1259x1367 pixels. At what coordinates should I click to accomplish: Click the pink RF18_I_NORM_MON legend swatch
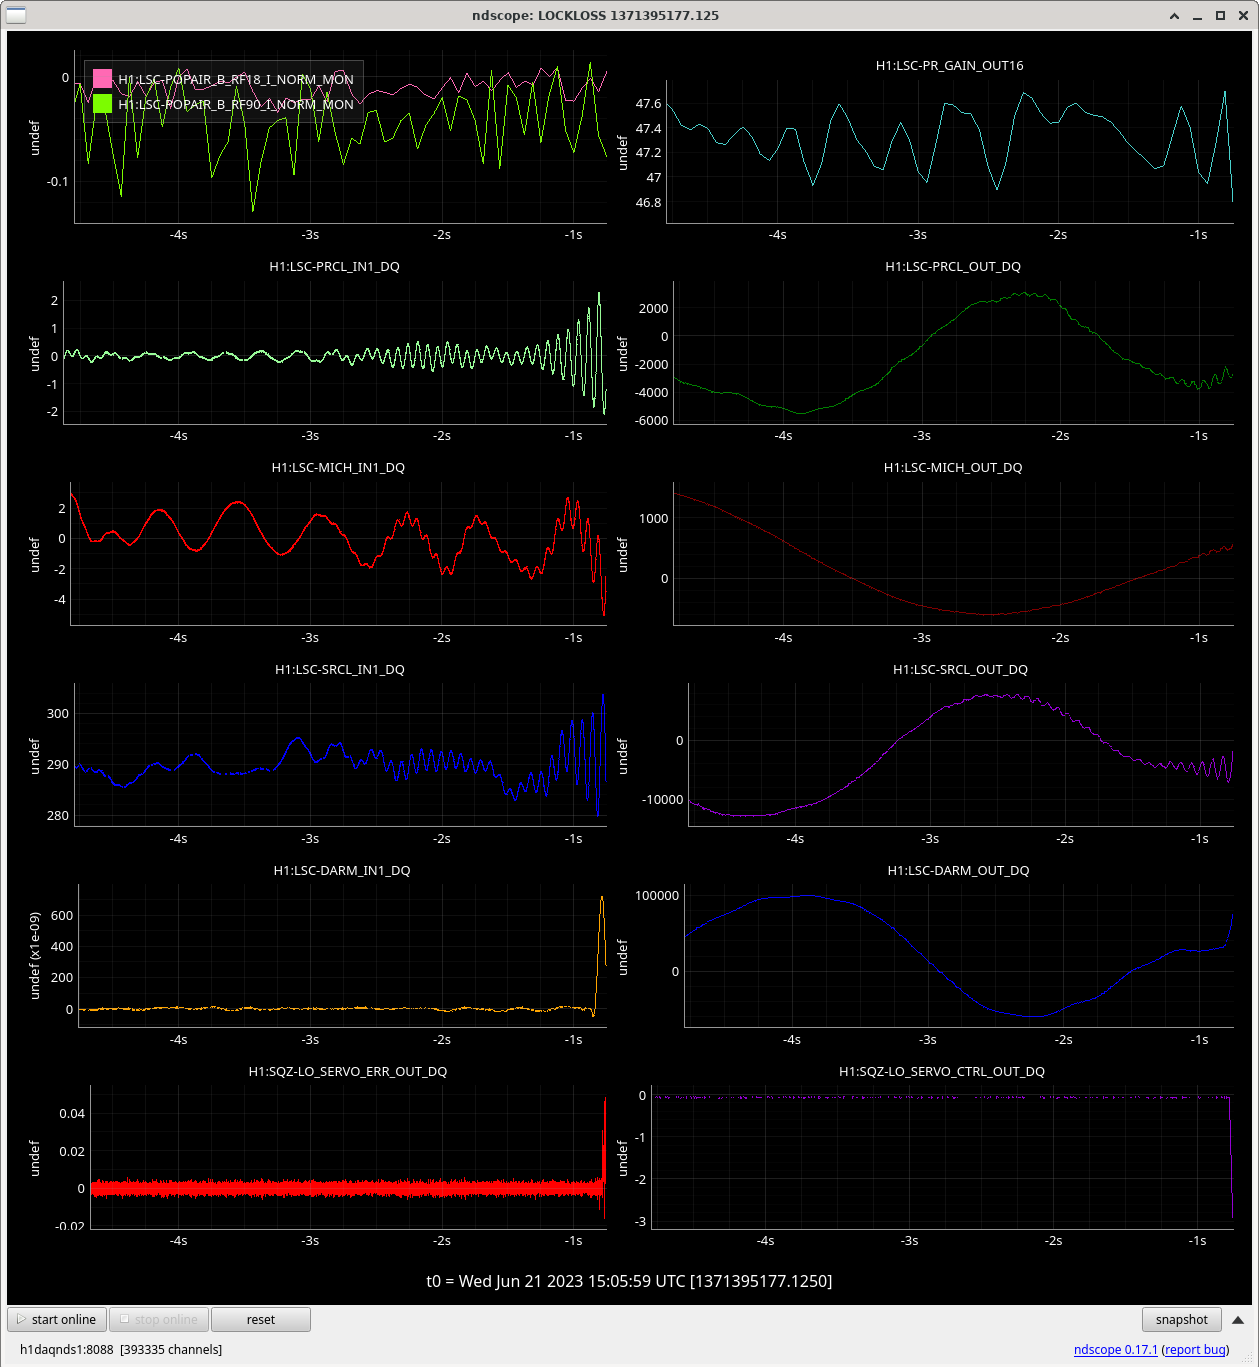102,79
